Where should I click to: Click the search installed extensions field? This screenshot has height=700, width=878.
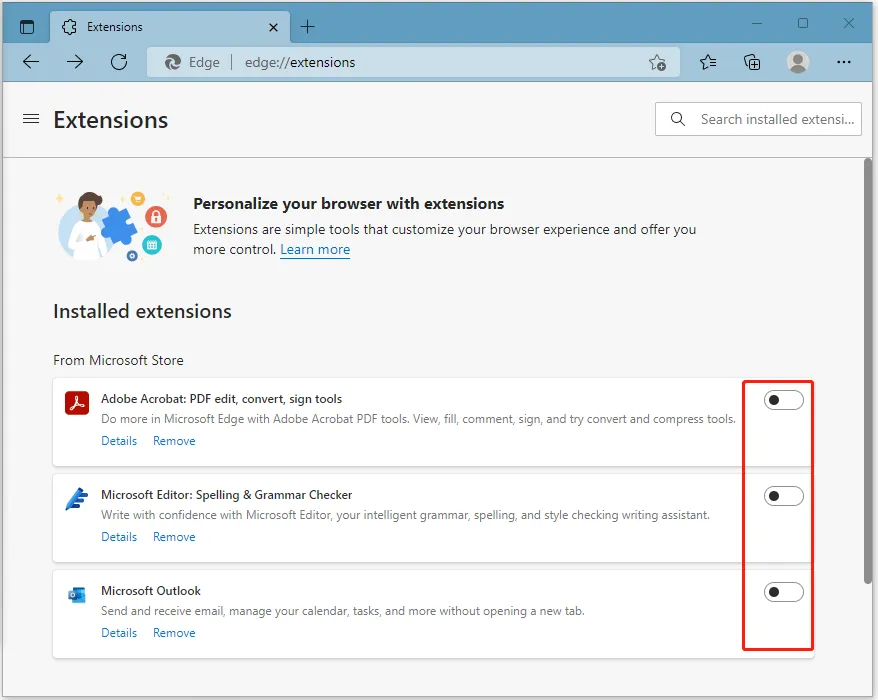click(x=758, y=118)
